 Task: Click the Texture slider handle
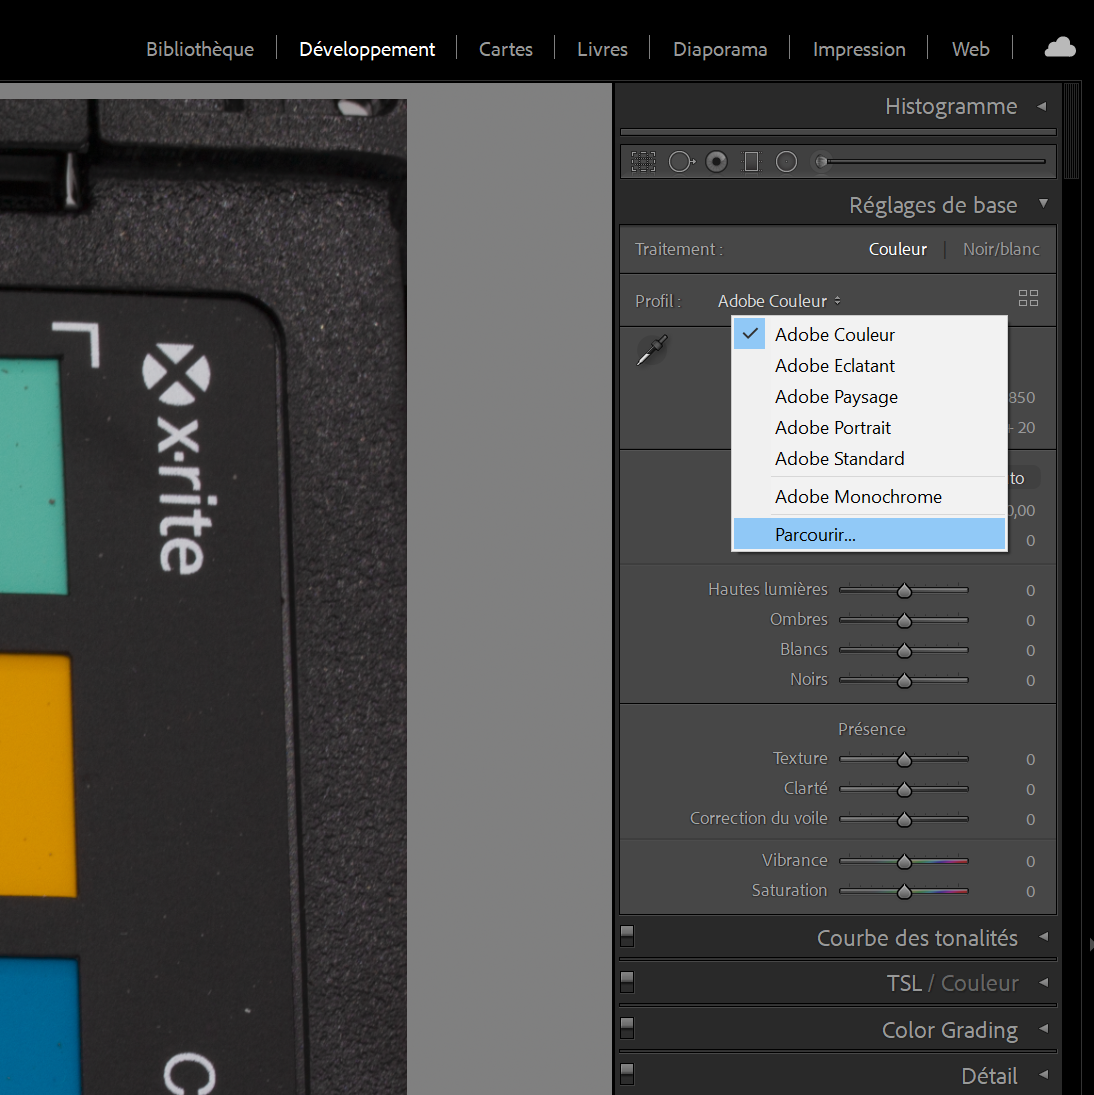904,760
